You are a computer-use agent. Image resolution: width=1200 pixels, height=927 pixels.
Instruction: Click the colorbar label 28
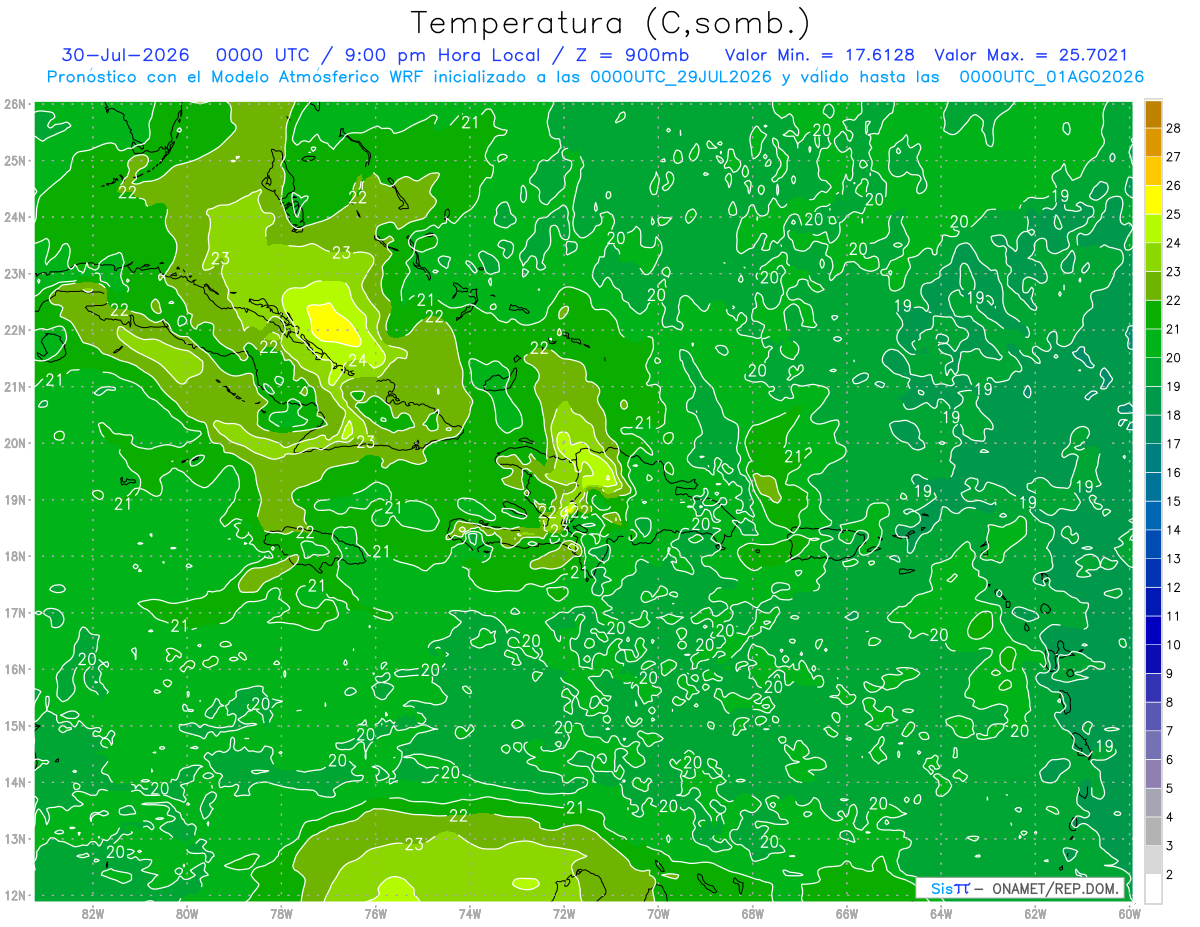pos(1174,128)
